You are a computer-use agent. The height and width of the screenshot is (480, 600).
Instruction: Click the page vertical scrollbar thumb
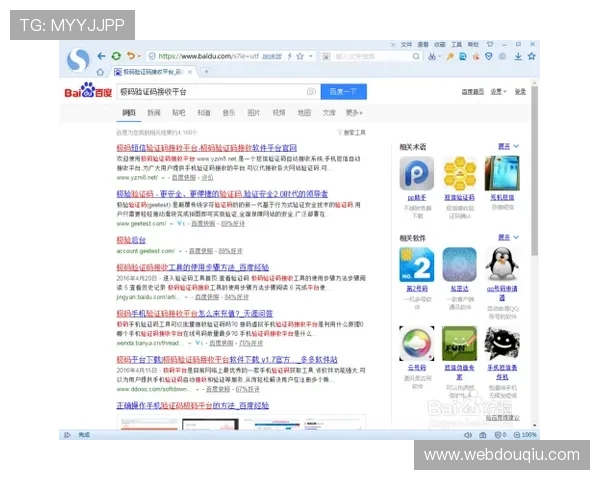pyautogui.click(x=535, y=171)
